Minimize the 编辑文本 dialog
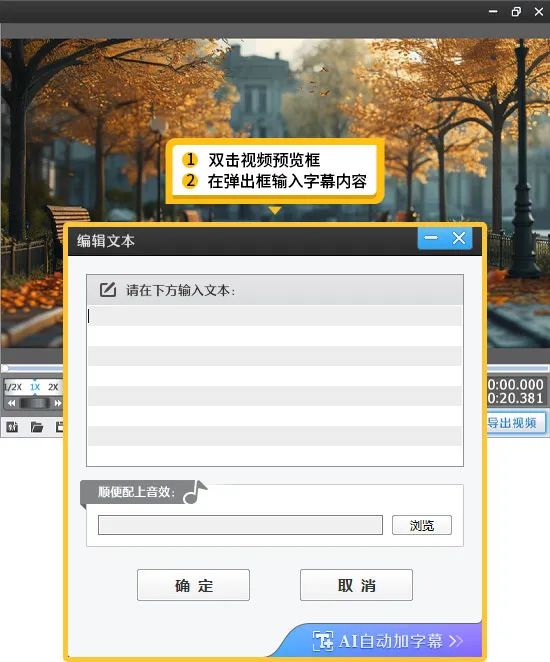550x662 pixels. point(431,238)
